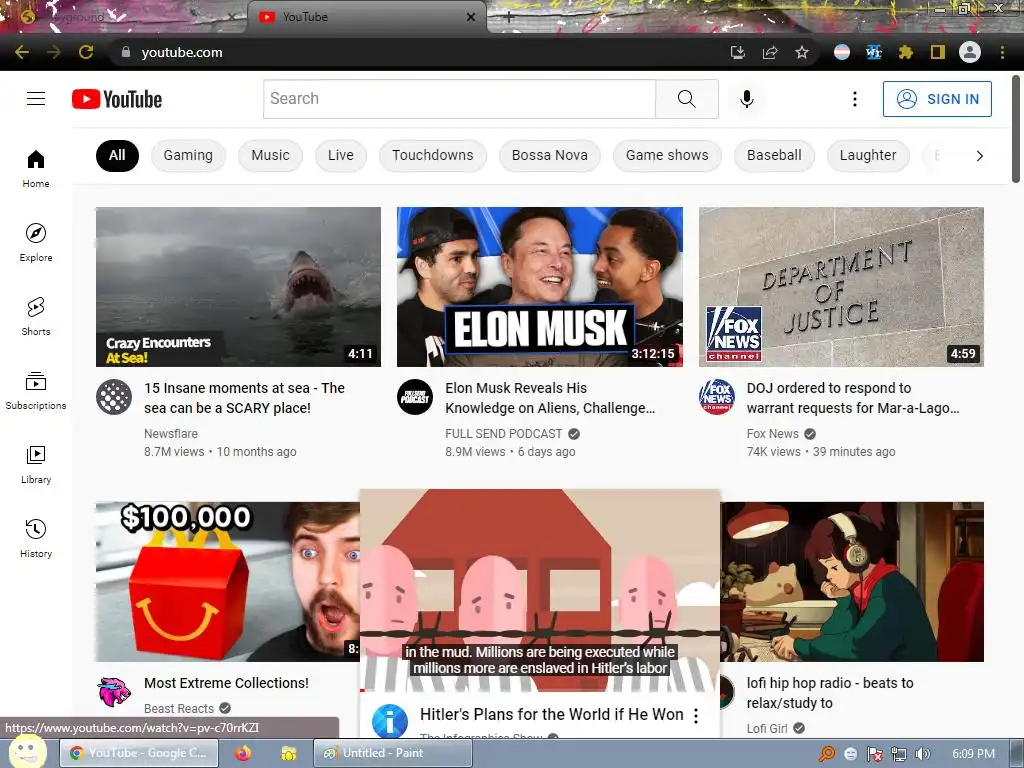Click the YouTube logo
The image size is (1024, 768).
tap(117, 99)
